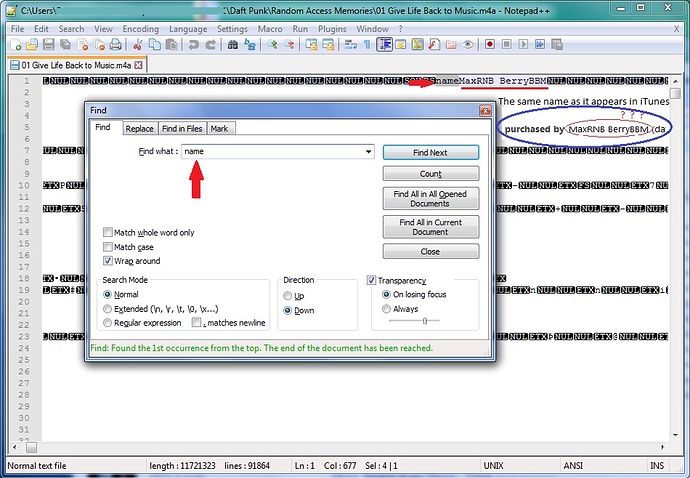Close the document tab with red X
690x478 pixels.
[x=139, y=65]
